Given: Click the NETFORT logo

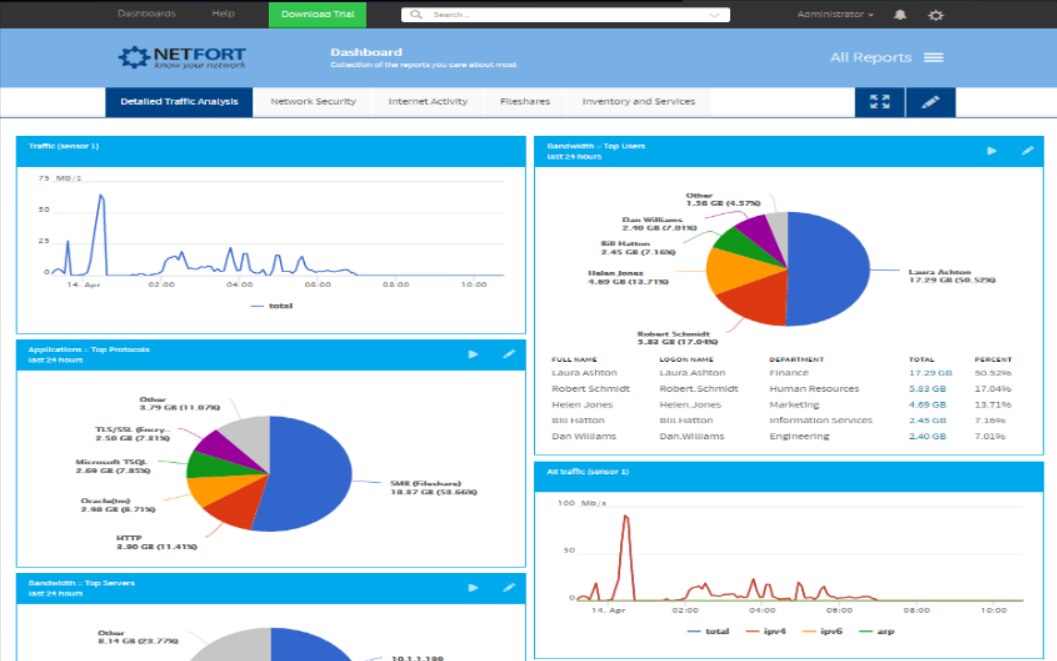Looking at the screenshot, I should (180, 57).
